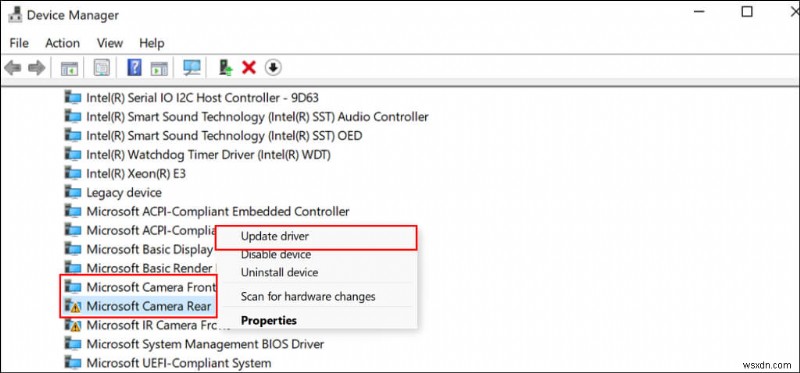
Task: Open the File menu
Action: coord(19,43)
